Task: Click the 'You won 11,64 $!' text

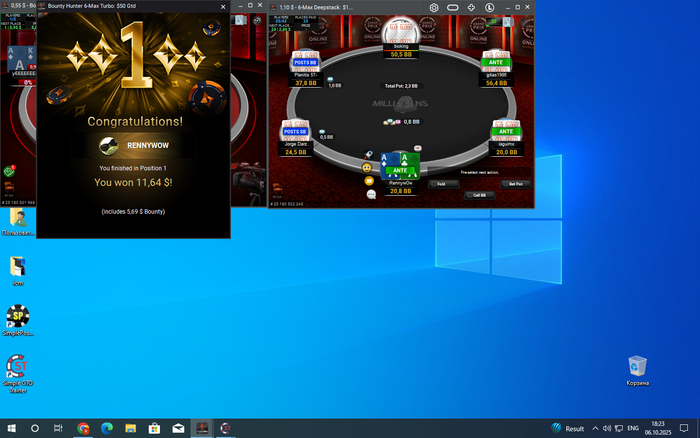Action: (x=133, y=182)
